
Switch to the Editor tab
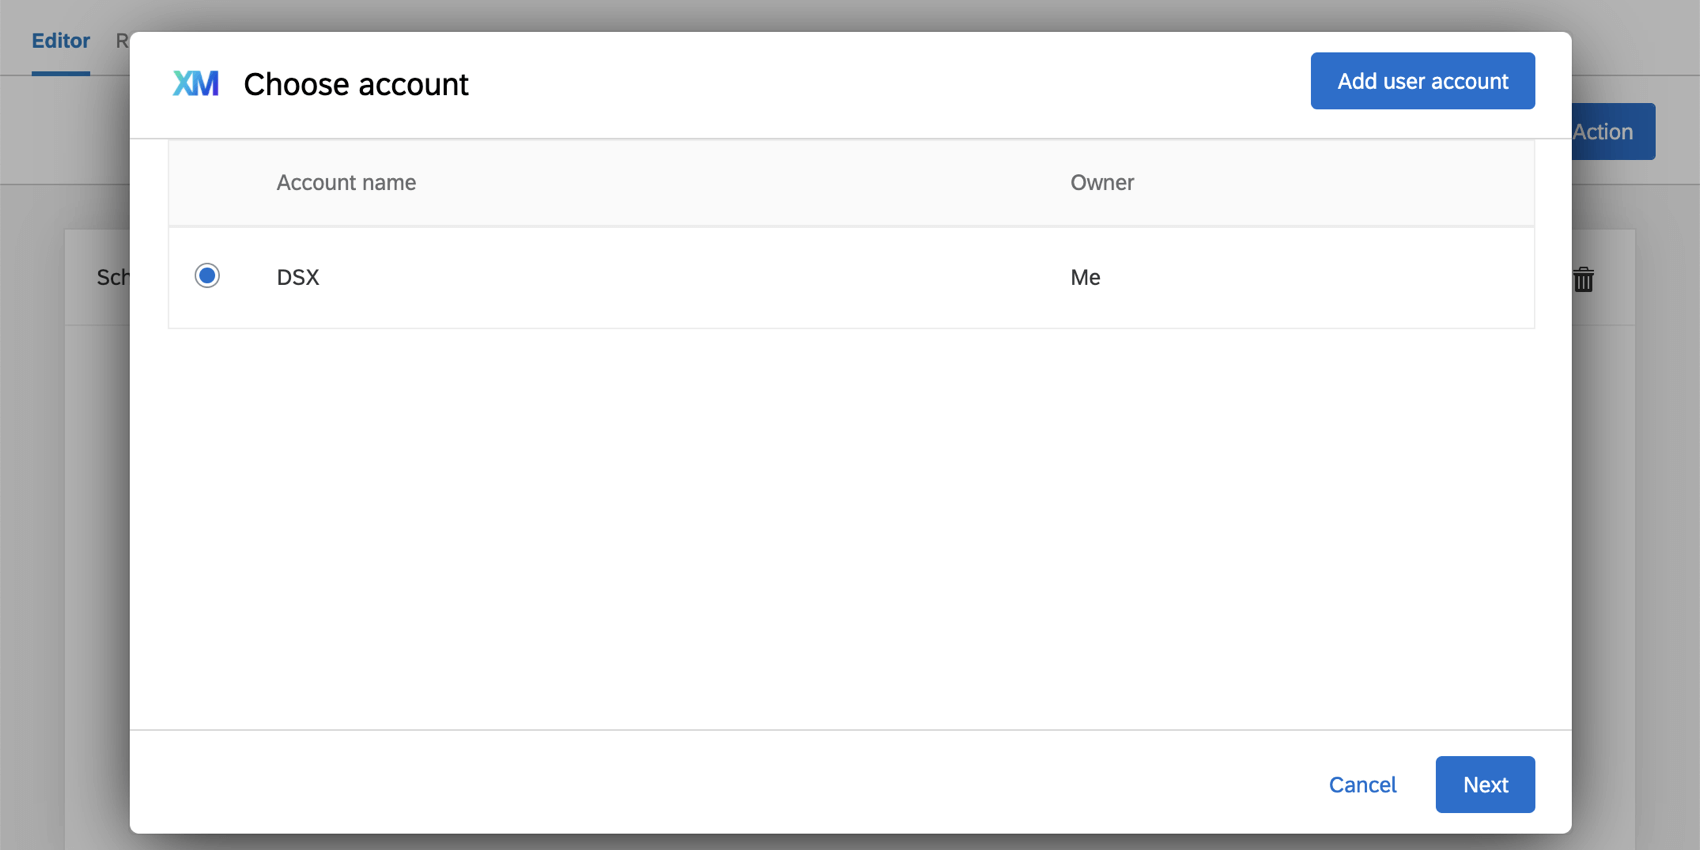(x=60, y=41)
